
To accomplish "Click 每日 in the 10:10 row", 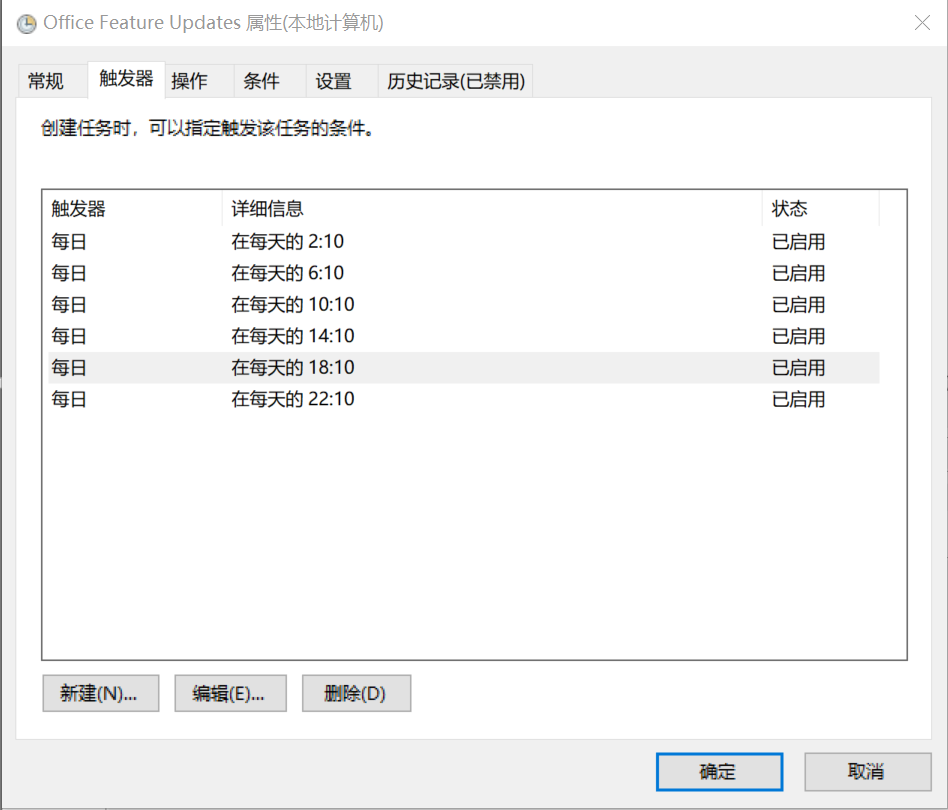I will pyautogui.click(x=69, y=305).
